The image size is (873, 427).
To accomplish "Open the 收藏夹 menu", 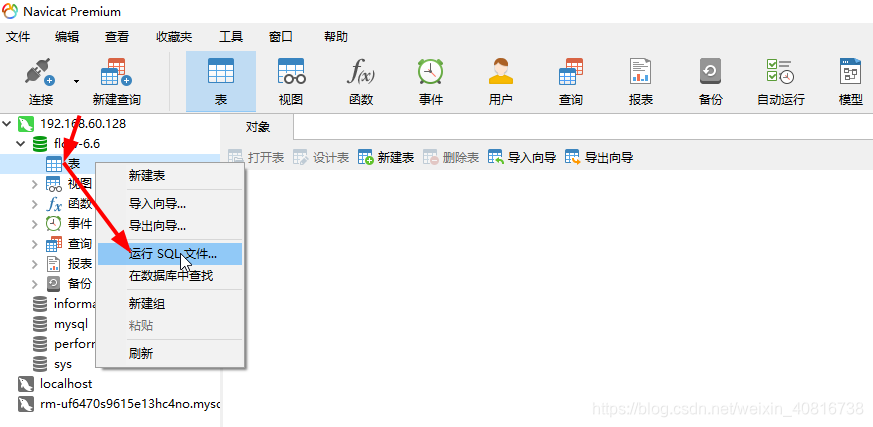I will pyautogui.click(x=174, y=37).
